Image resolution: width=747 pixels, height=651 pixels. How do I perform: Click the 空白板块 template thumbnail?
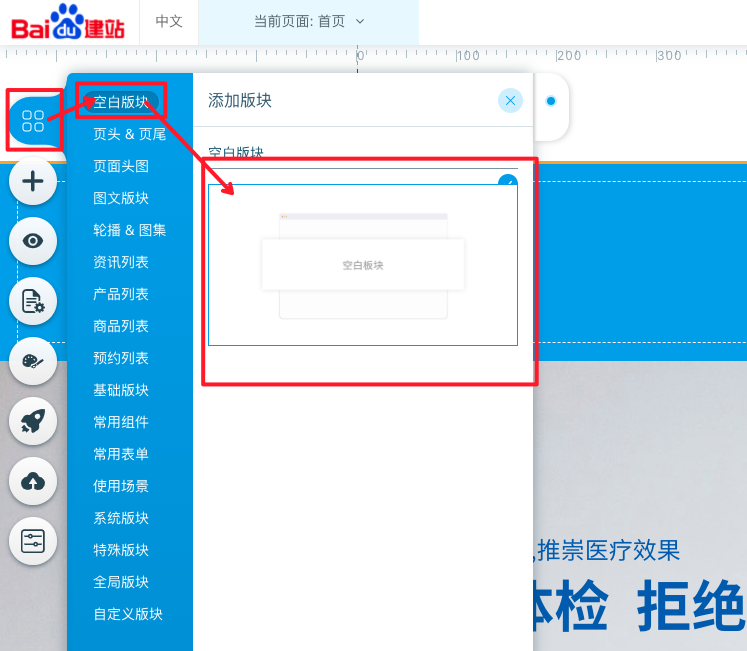click(362, 265)
